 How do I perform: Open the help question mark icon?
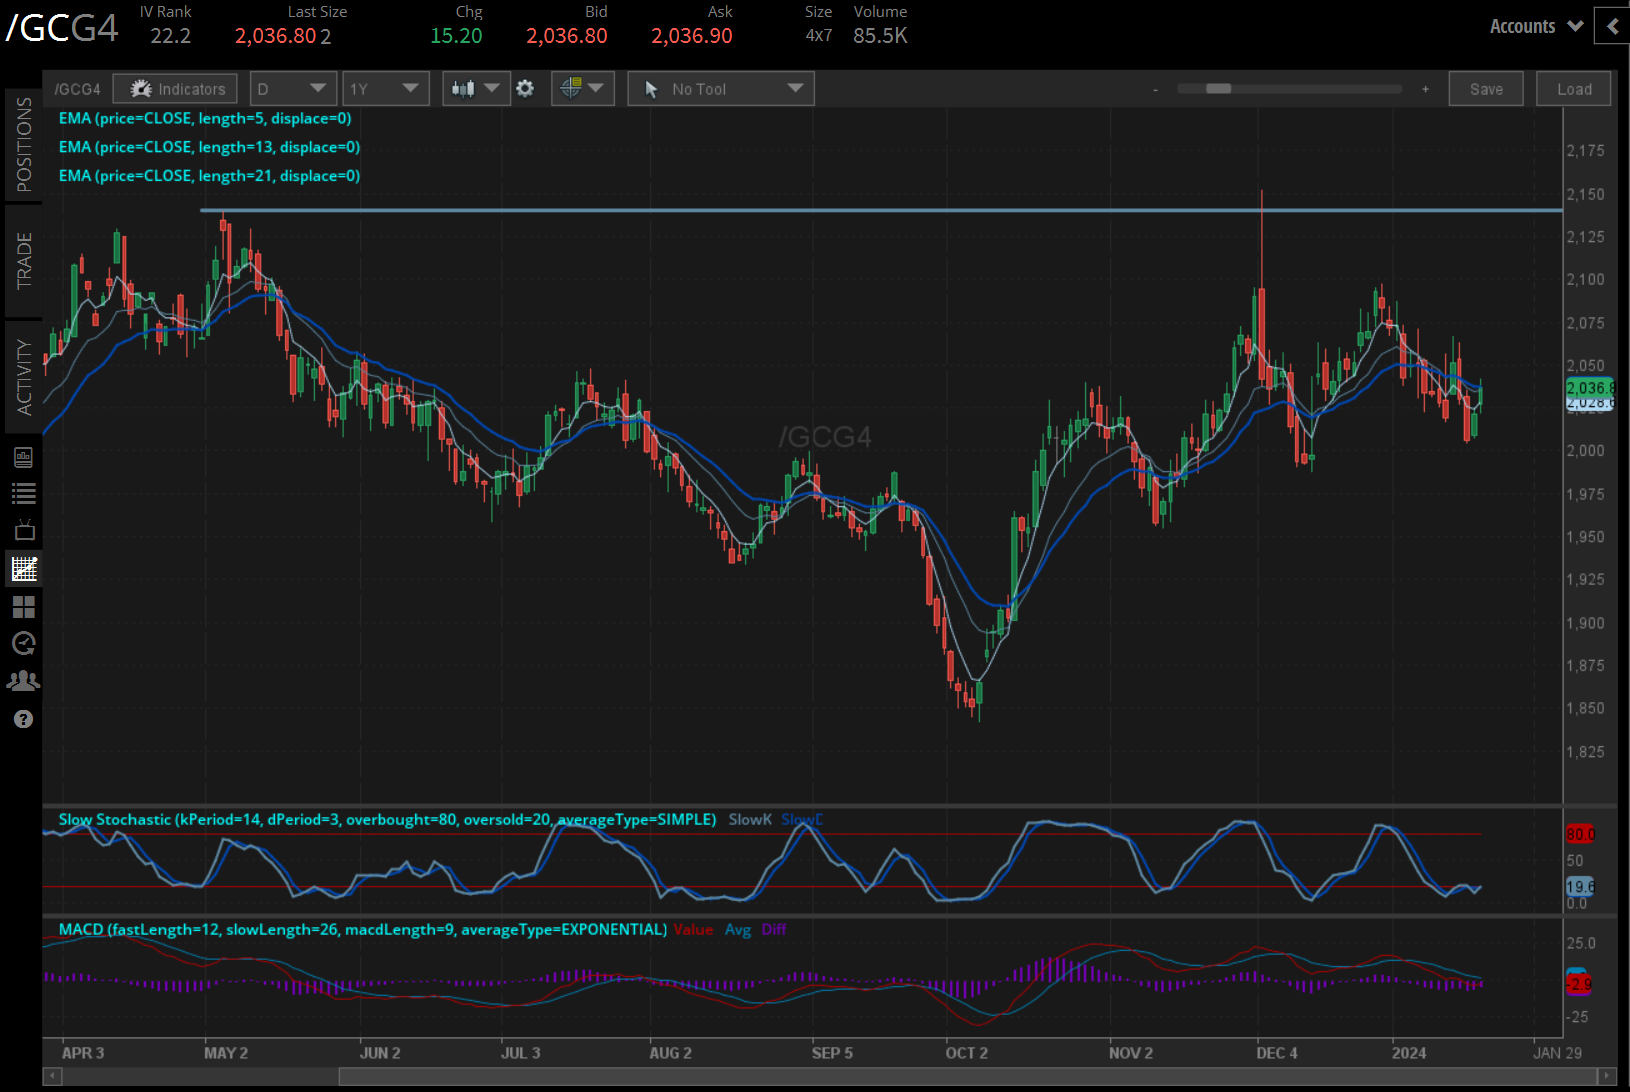tap(24, 719)
